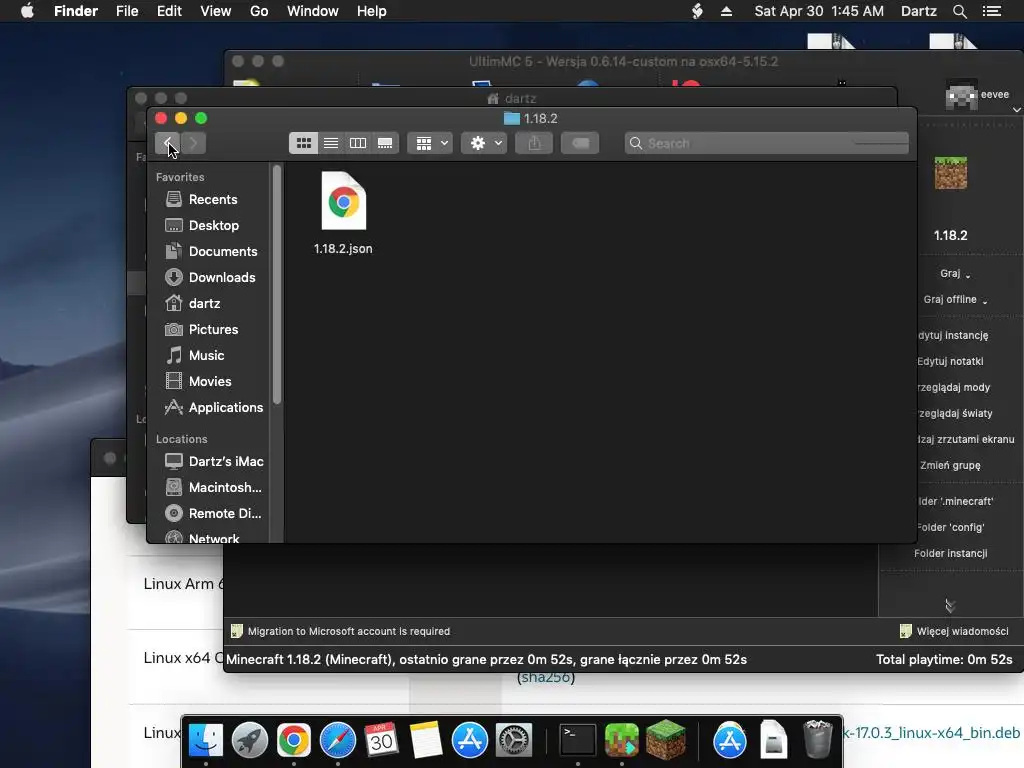Open the dartz home folder in sidebar
Image resolution: width=1024 pixels, height=768 pixels.
204,304
